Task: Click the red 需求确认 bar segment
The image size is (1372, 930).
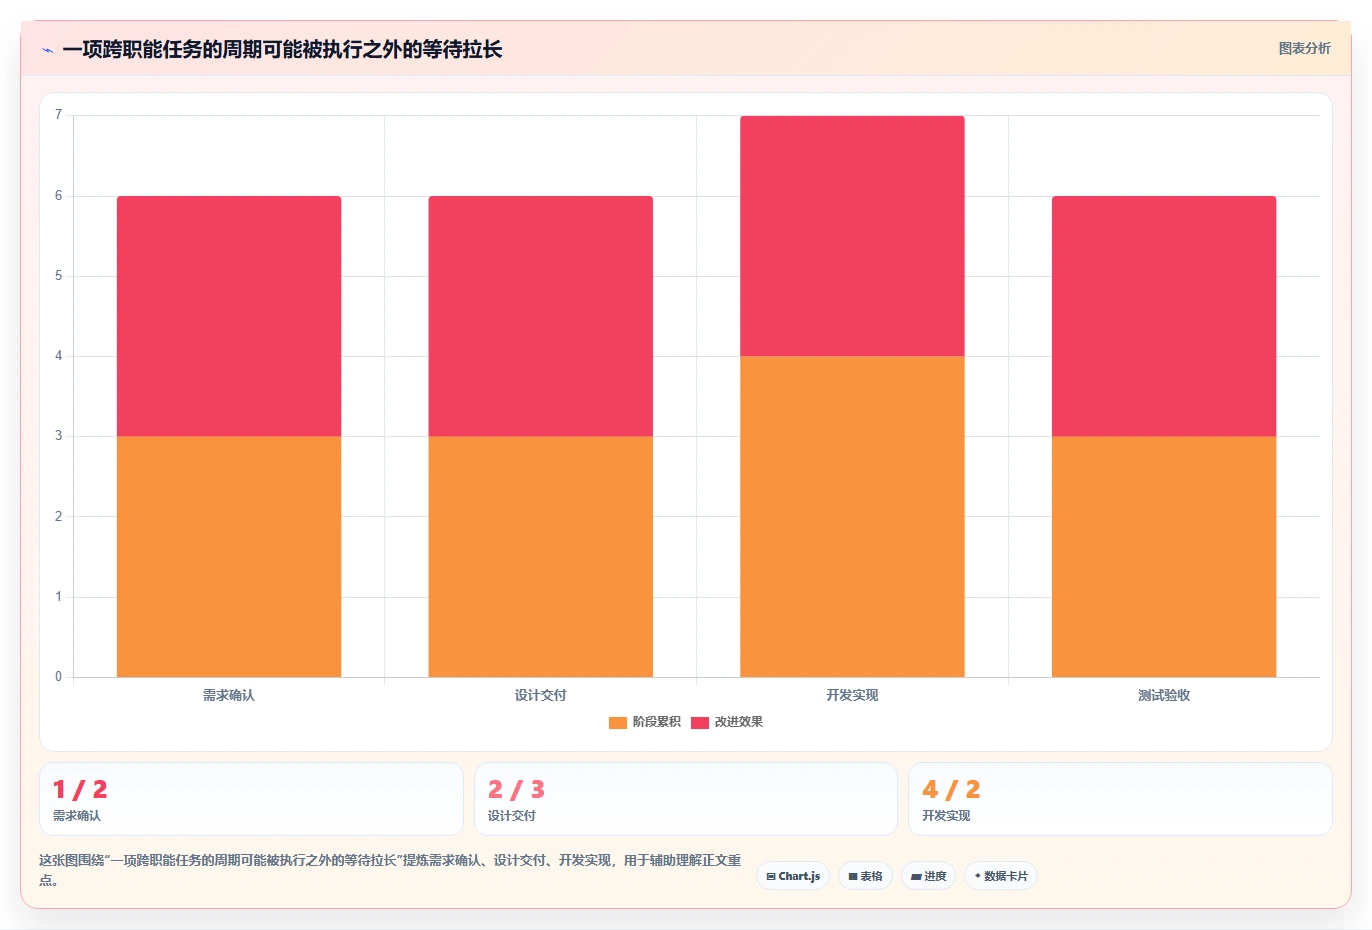Action: click(229, 316)
